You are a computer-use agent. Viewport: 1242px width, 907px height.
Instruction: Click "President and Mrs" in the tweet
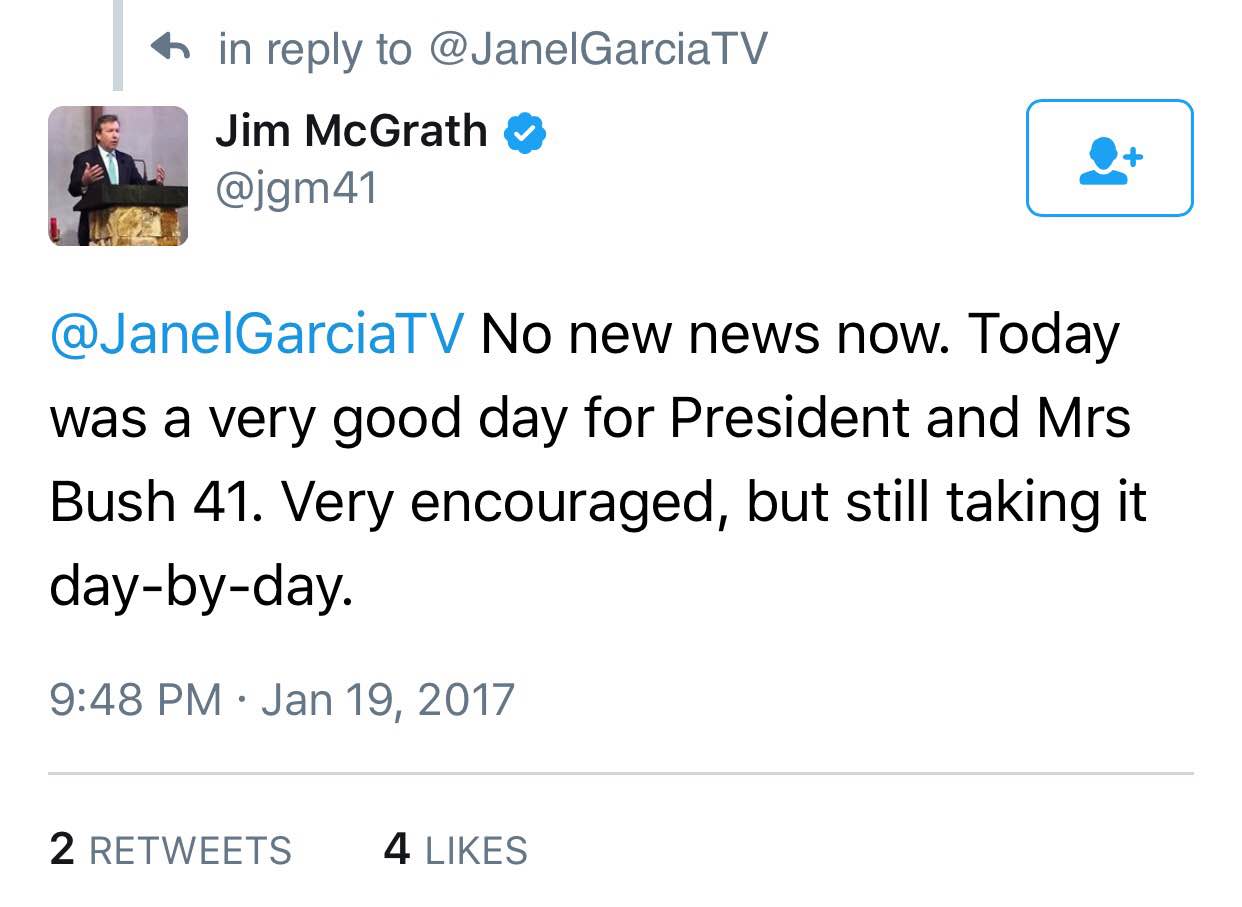point(900,419)
